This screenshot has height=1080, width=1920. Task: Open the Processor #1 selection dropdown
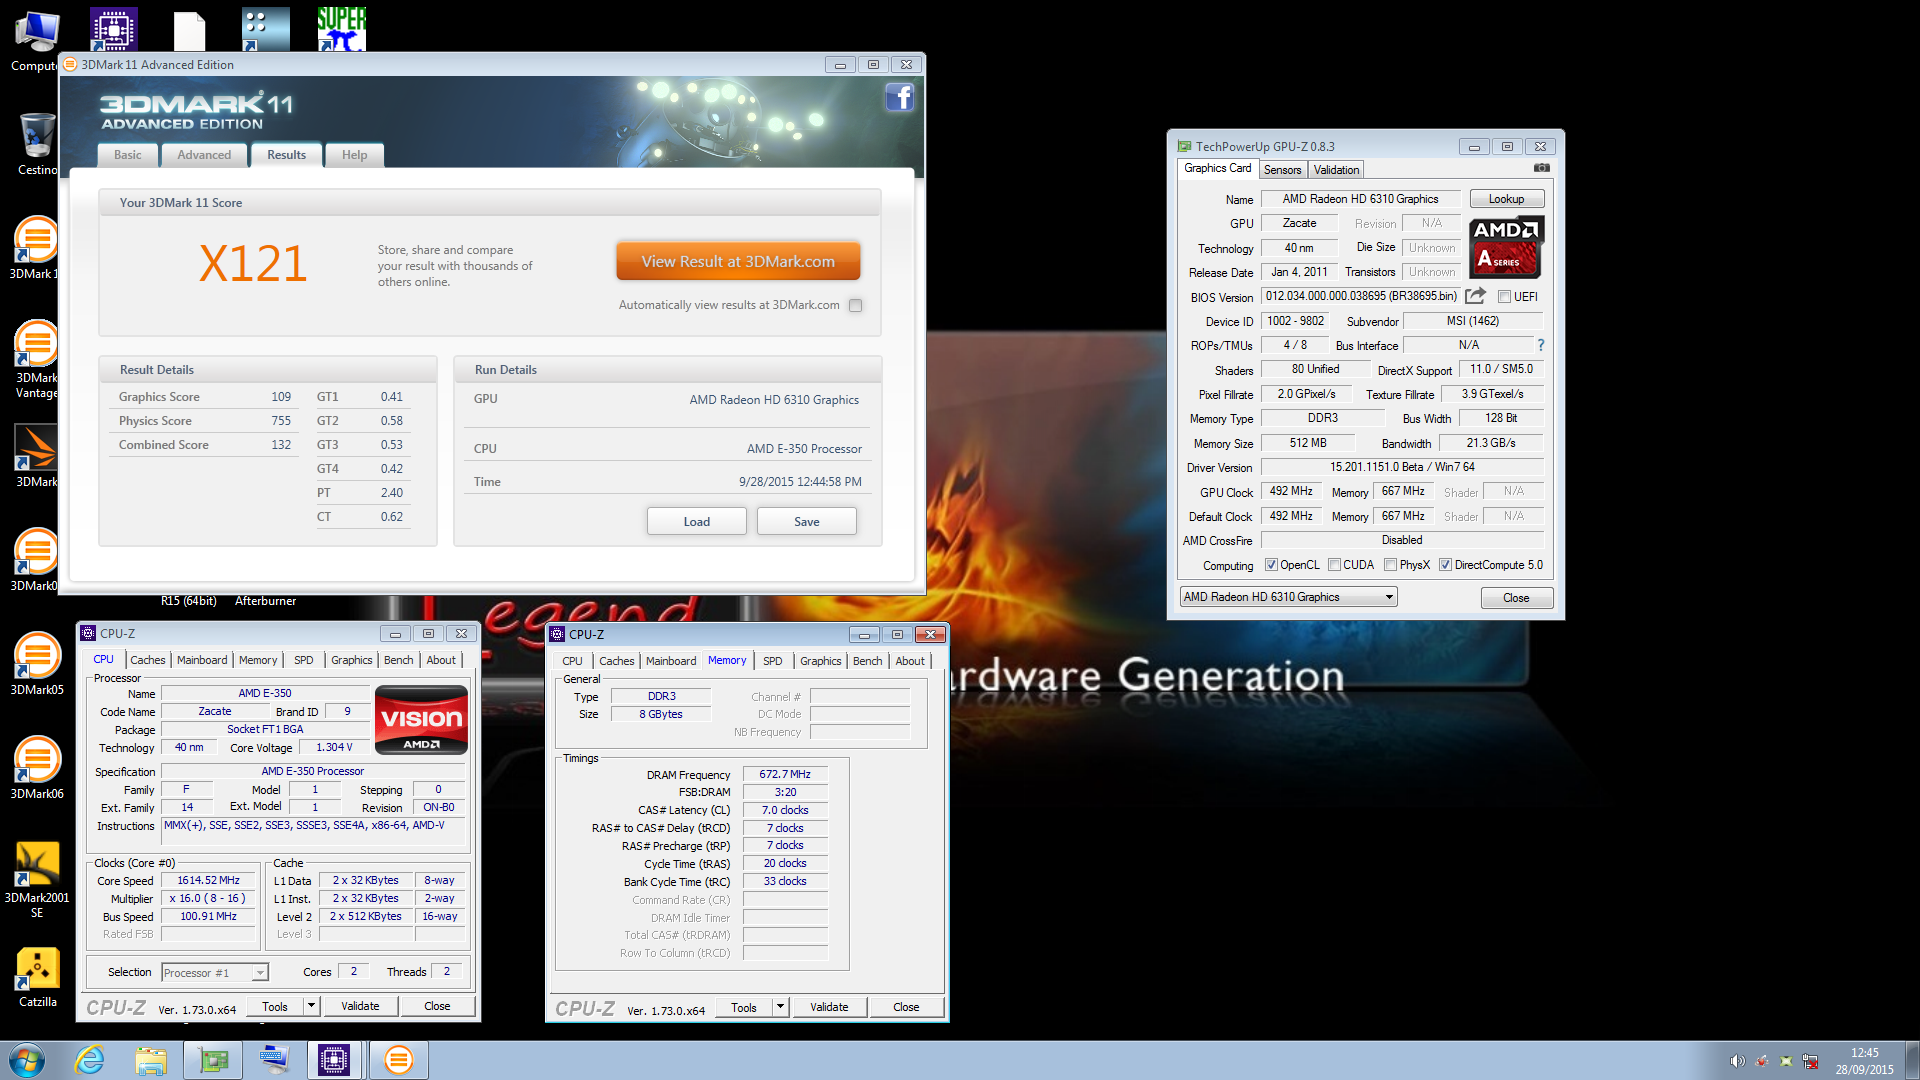(x=215, y=972)
